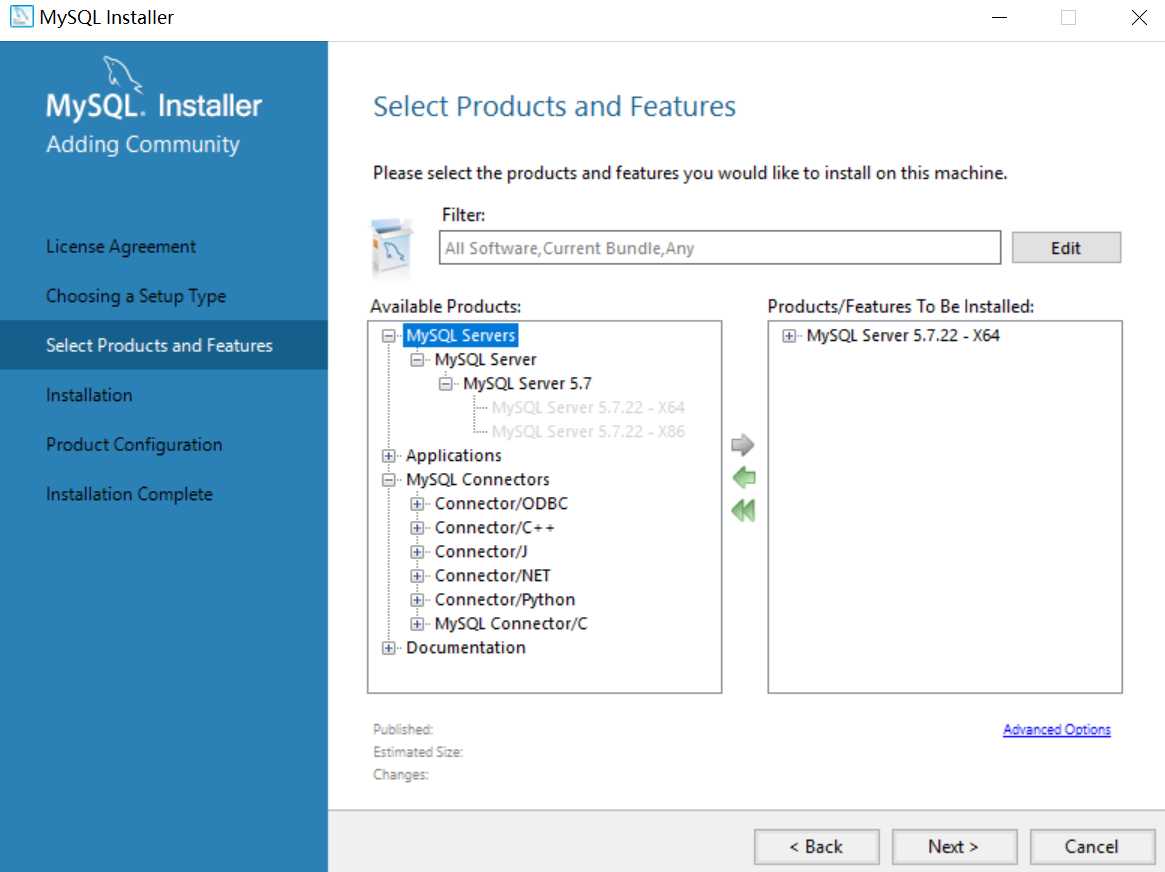Go to License Agreement step

click(x=120, y=247)
